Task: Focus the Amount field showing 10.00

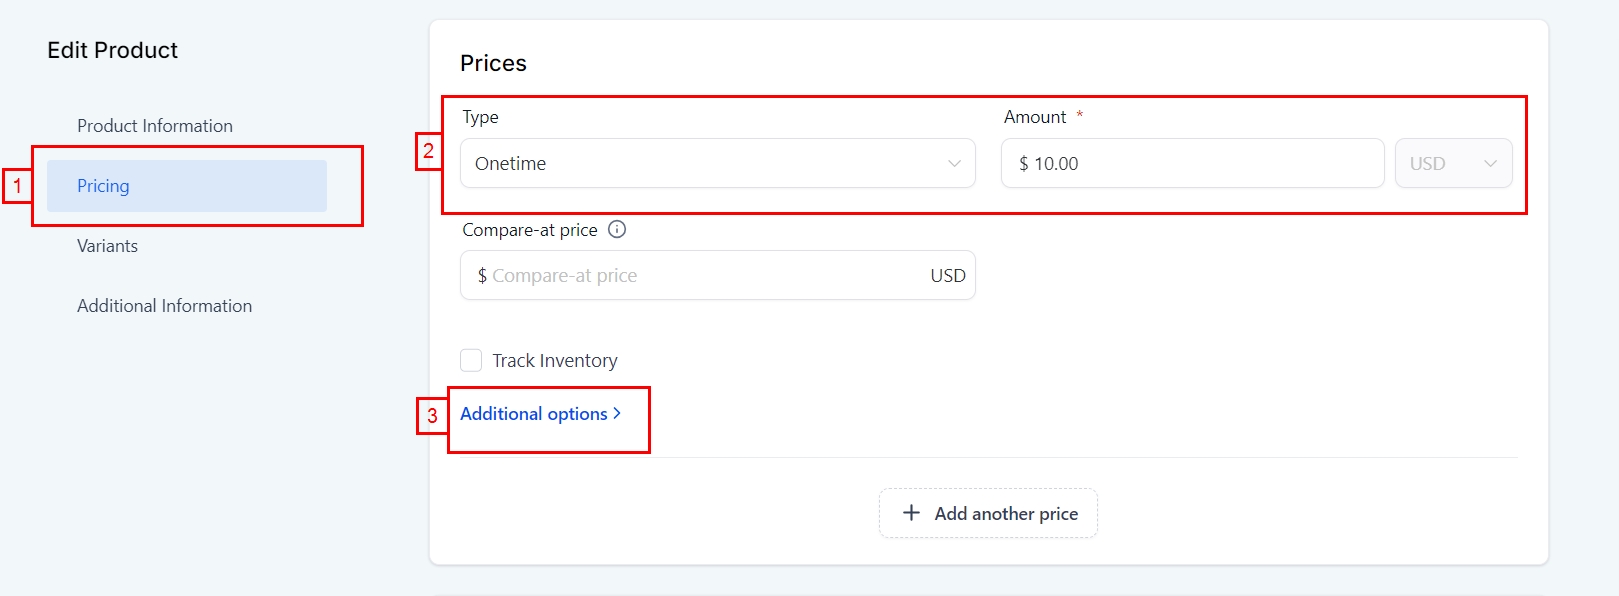Action: click(1192, 164)
